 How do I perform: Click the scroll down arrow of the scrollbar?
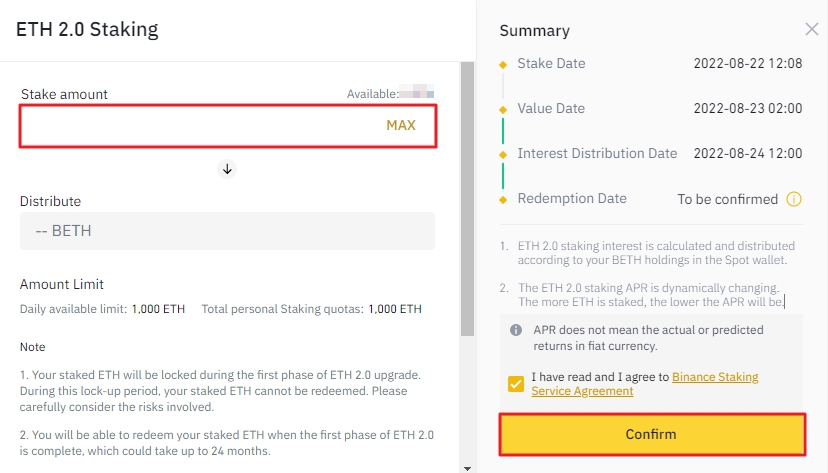point(466,467)
